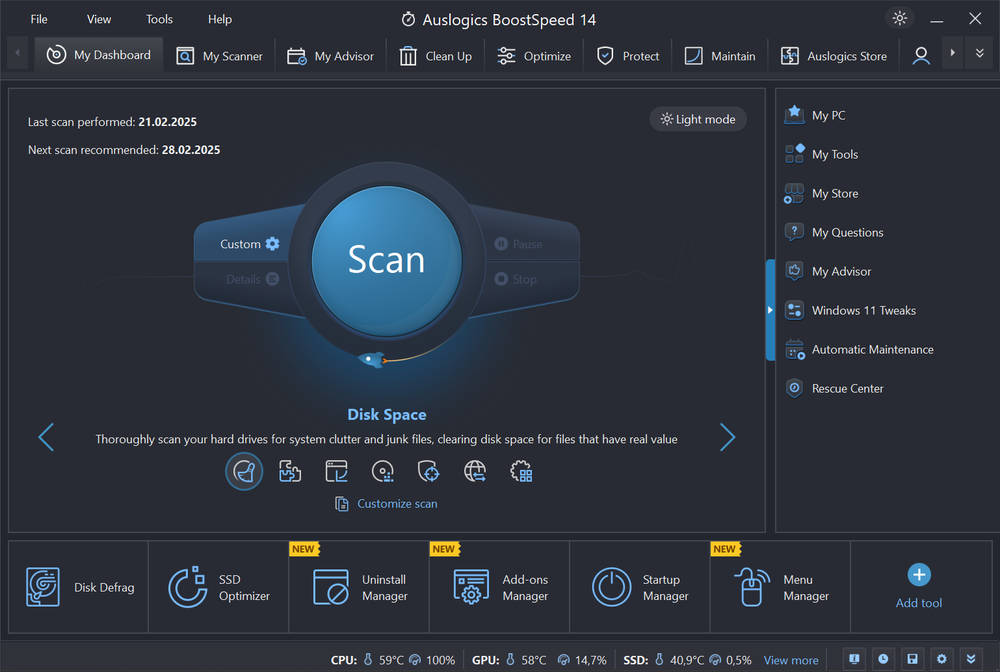Select the shield security scan icon

(429, 470)
